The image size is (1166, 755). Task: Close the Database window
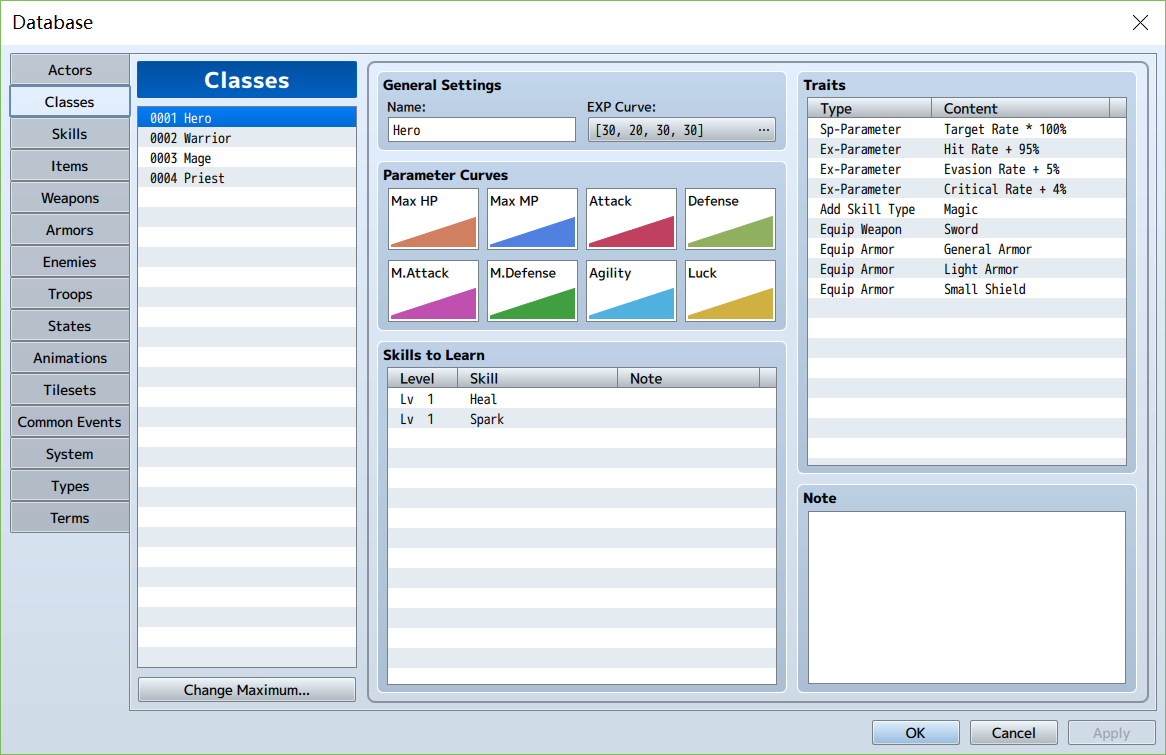[1140, 22]
